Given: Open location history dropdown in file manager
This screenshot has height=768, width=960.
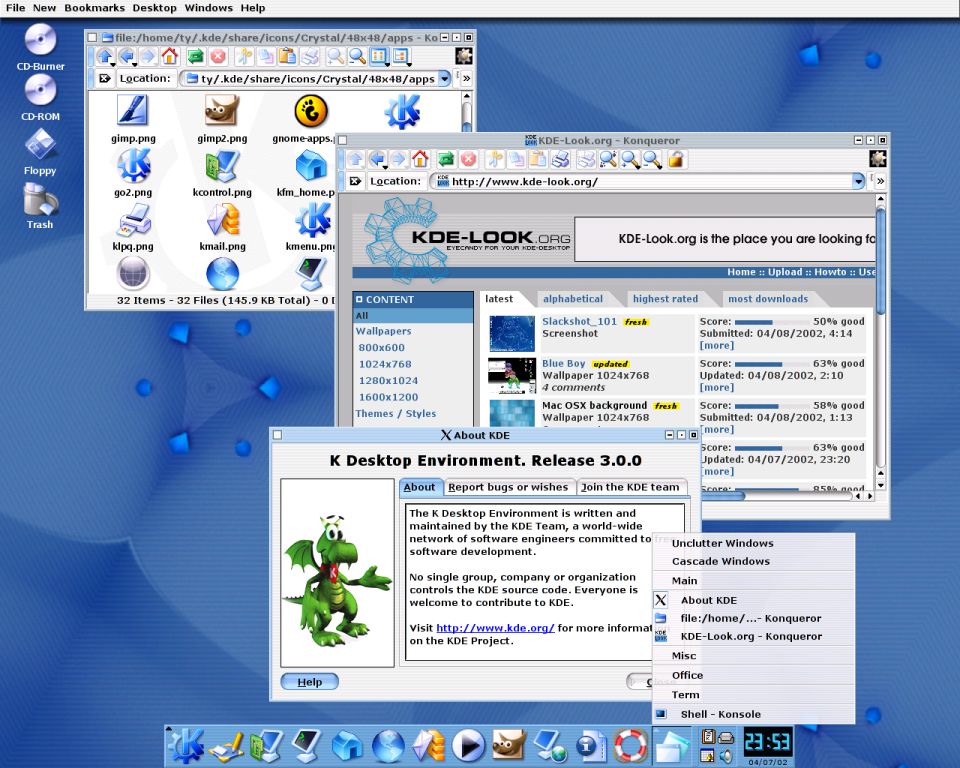Looking at the screenshot, I should [444, 78].
